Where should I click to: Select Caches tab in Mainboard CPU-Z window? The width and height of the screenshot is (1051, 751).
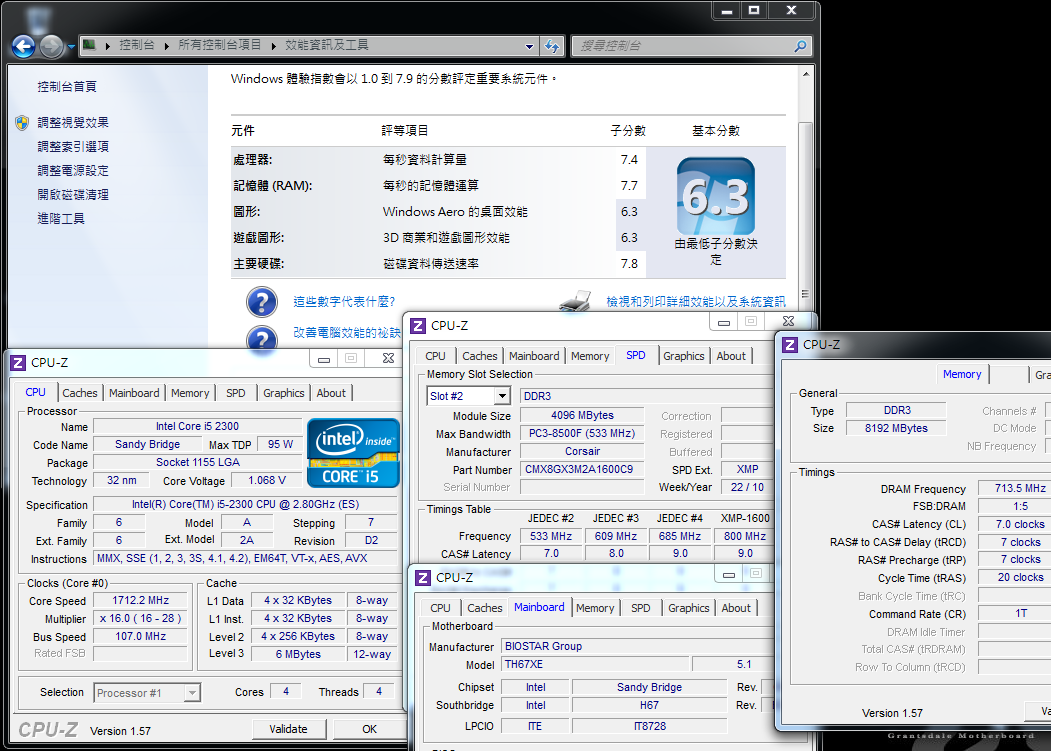tap(485, 608)
